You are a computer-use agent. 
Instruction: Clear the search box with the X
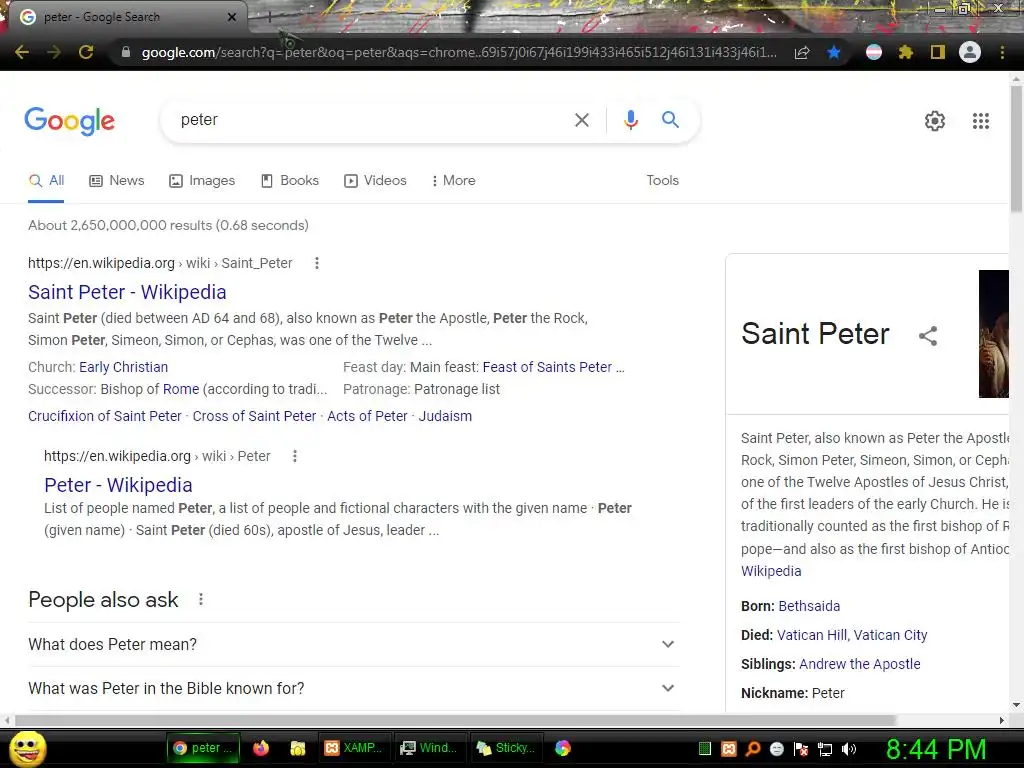click(x=581, y=120)
